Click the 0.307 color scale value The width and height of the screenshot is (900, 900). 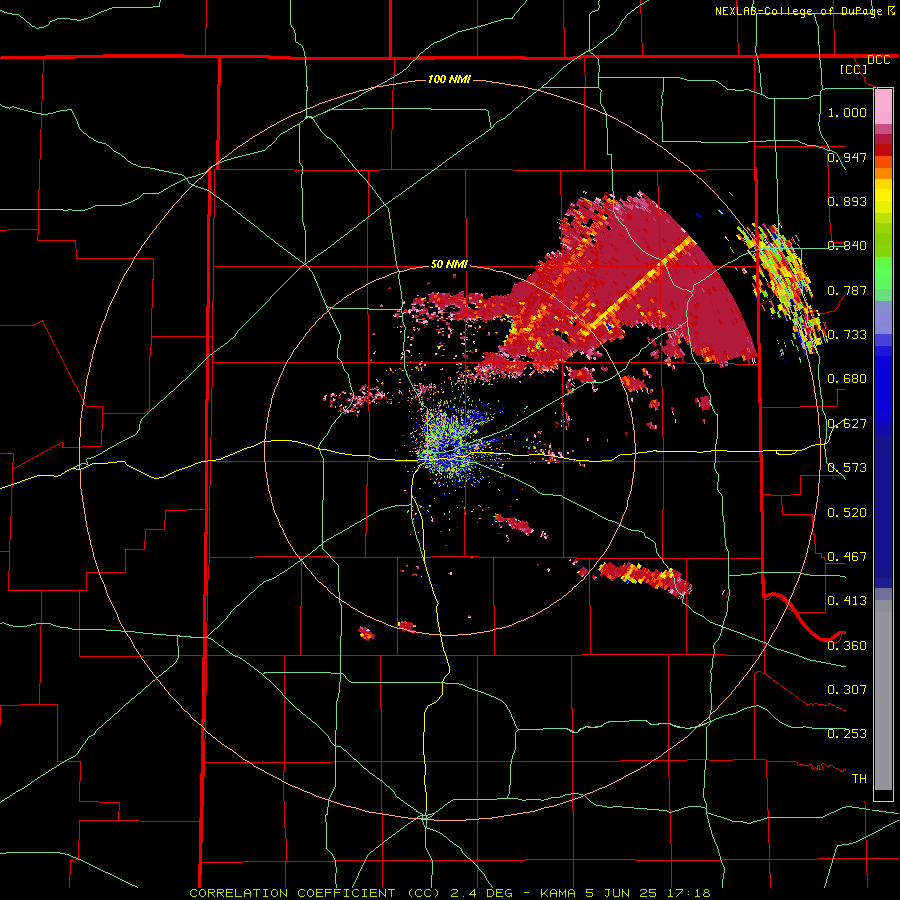(847, 689)
